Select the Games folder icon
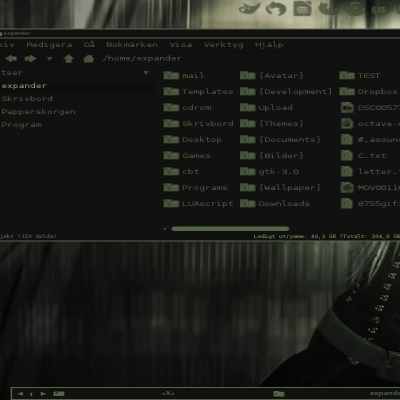The height and width of the screenshot is (400, 400). tap(171, 156)
